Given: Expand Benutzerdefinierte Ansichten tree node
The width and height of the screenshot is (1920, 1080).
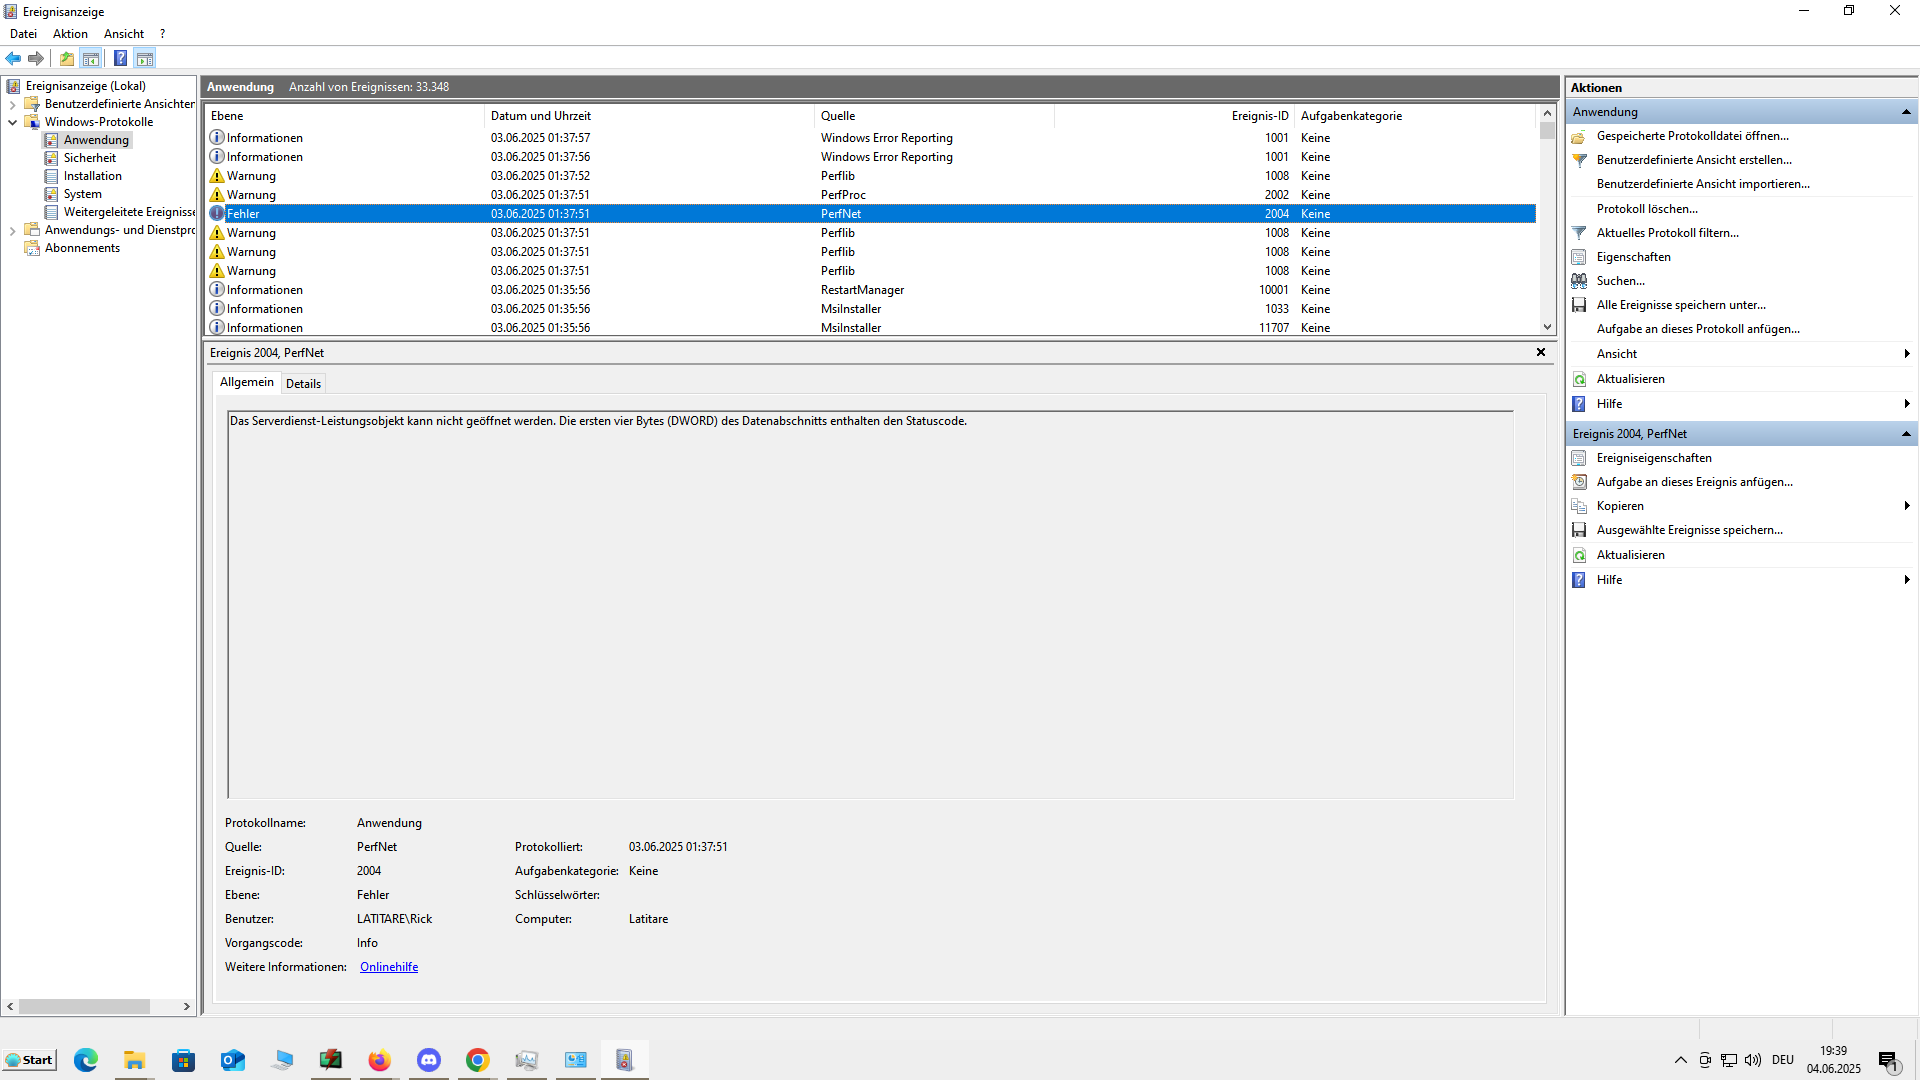Looking at the screenshot, I should tap(12, 104).
